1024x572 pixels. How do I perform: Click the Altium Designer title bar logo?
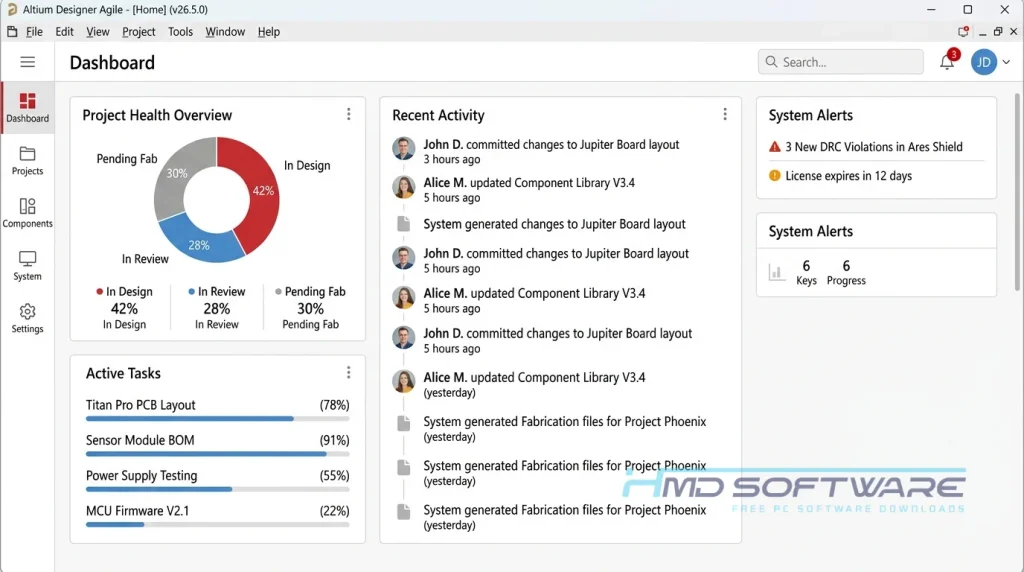(x=12, y=10)
